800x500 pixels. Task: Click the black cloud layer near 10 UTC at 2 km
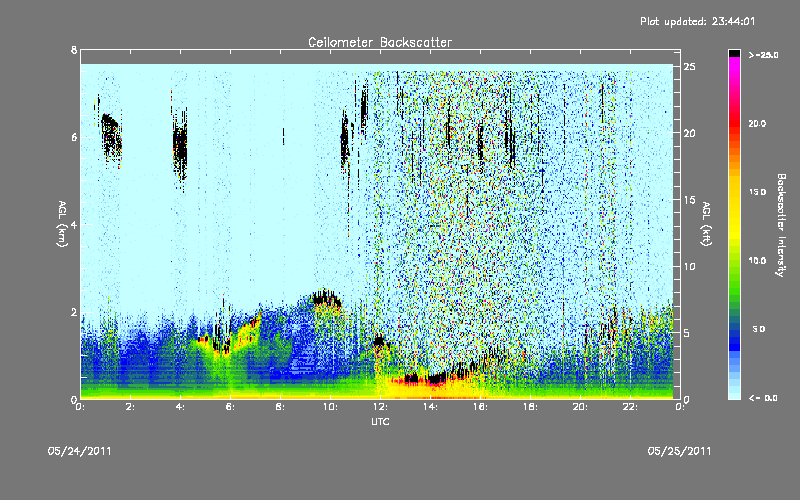326,298
